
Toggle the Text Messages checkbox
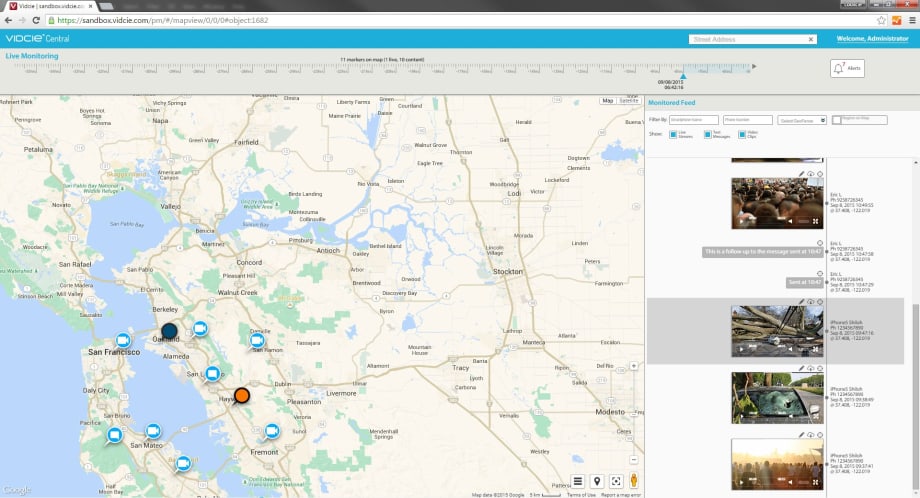click(708, 134)
